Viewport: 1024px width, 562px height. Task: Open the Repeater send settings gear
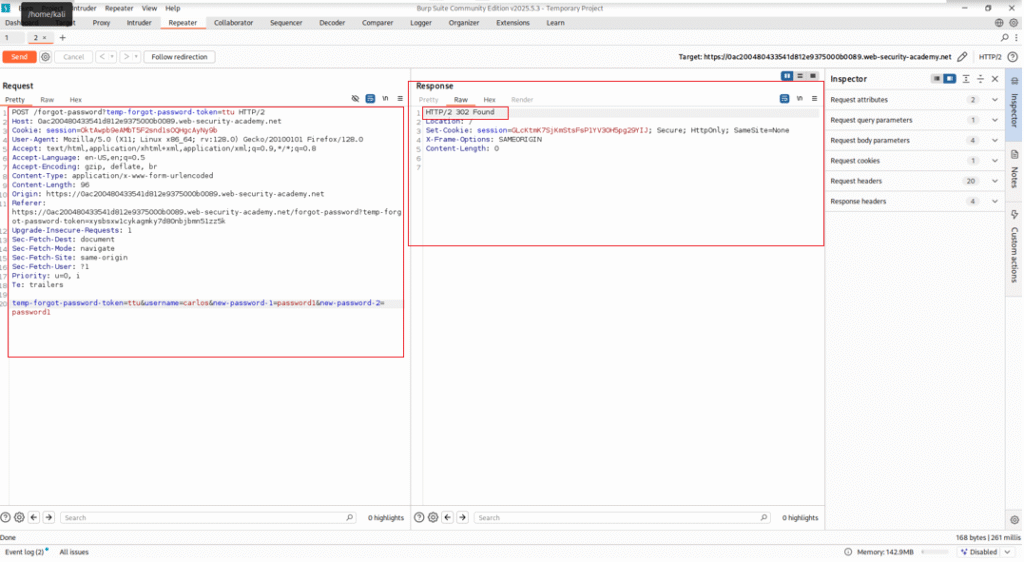pos(46,57)
